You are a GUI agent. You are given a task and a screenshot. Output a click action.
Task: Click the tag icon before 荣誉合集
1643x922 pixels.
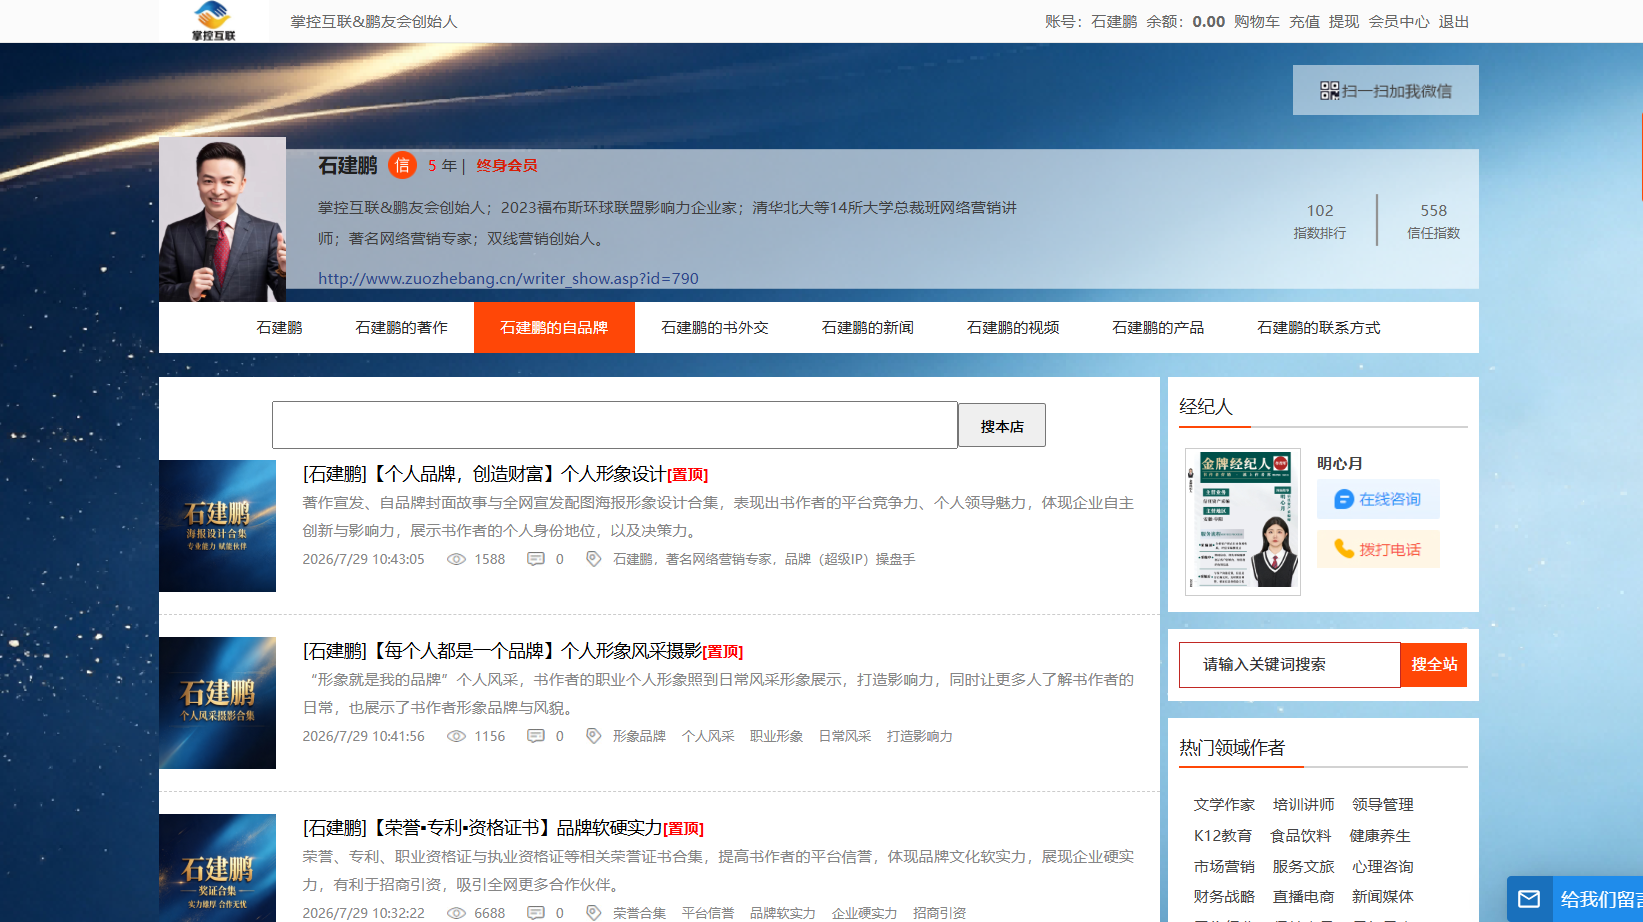coord(593,914)
